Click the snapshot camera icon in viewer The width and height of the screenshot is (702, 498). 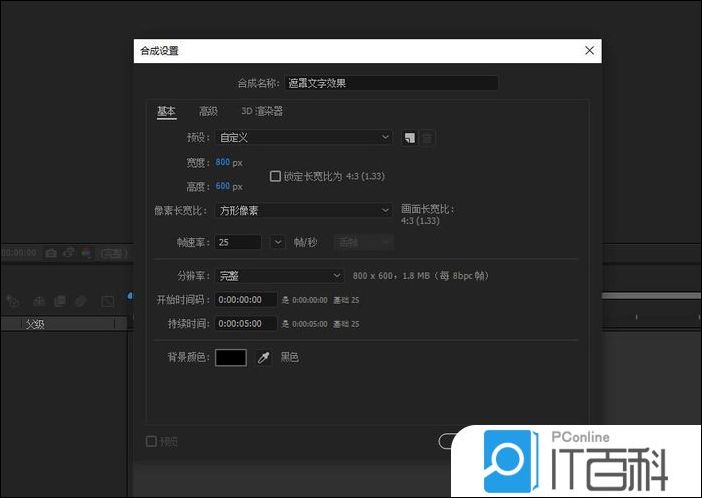(x=51, y=253)
